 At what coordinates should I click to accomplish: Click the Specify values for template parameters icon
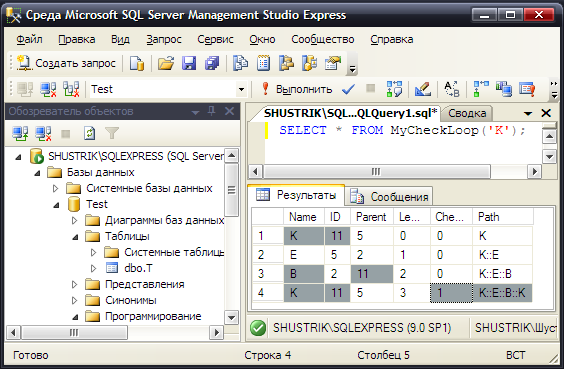pos(452,89)
